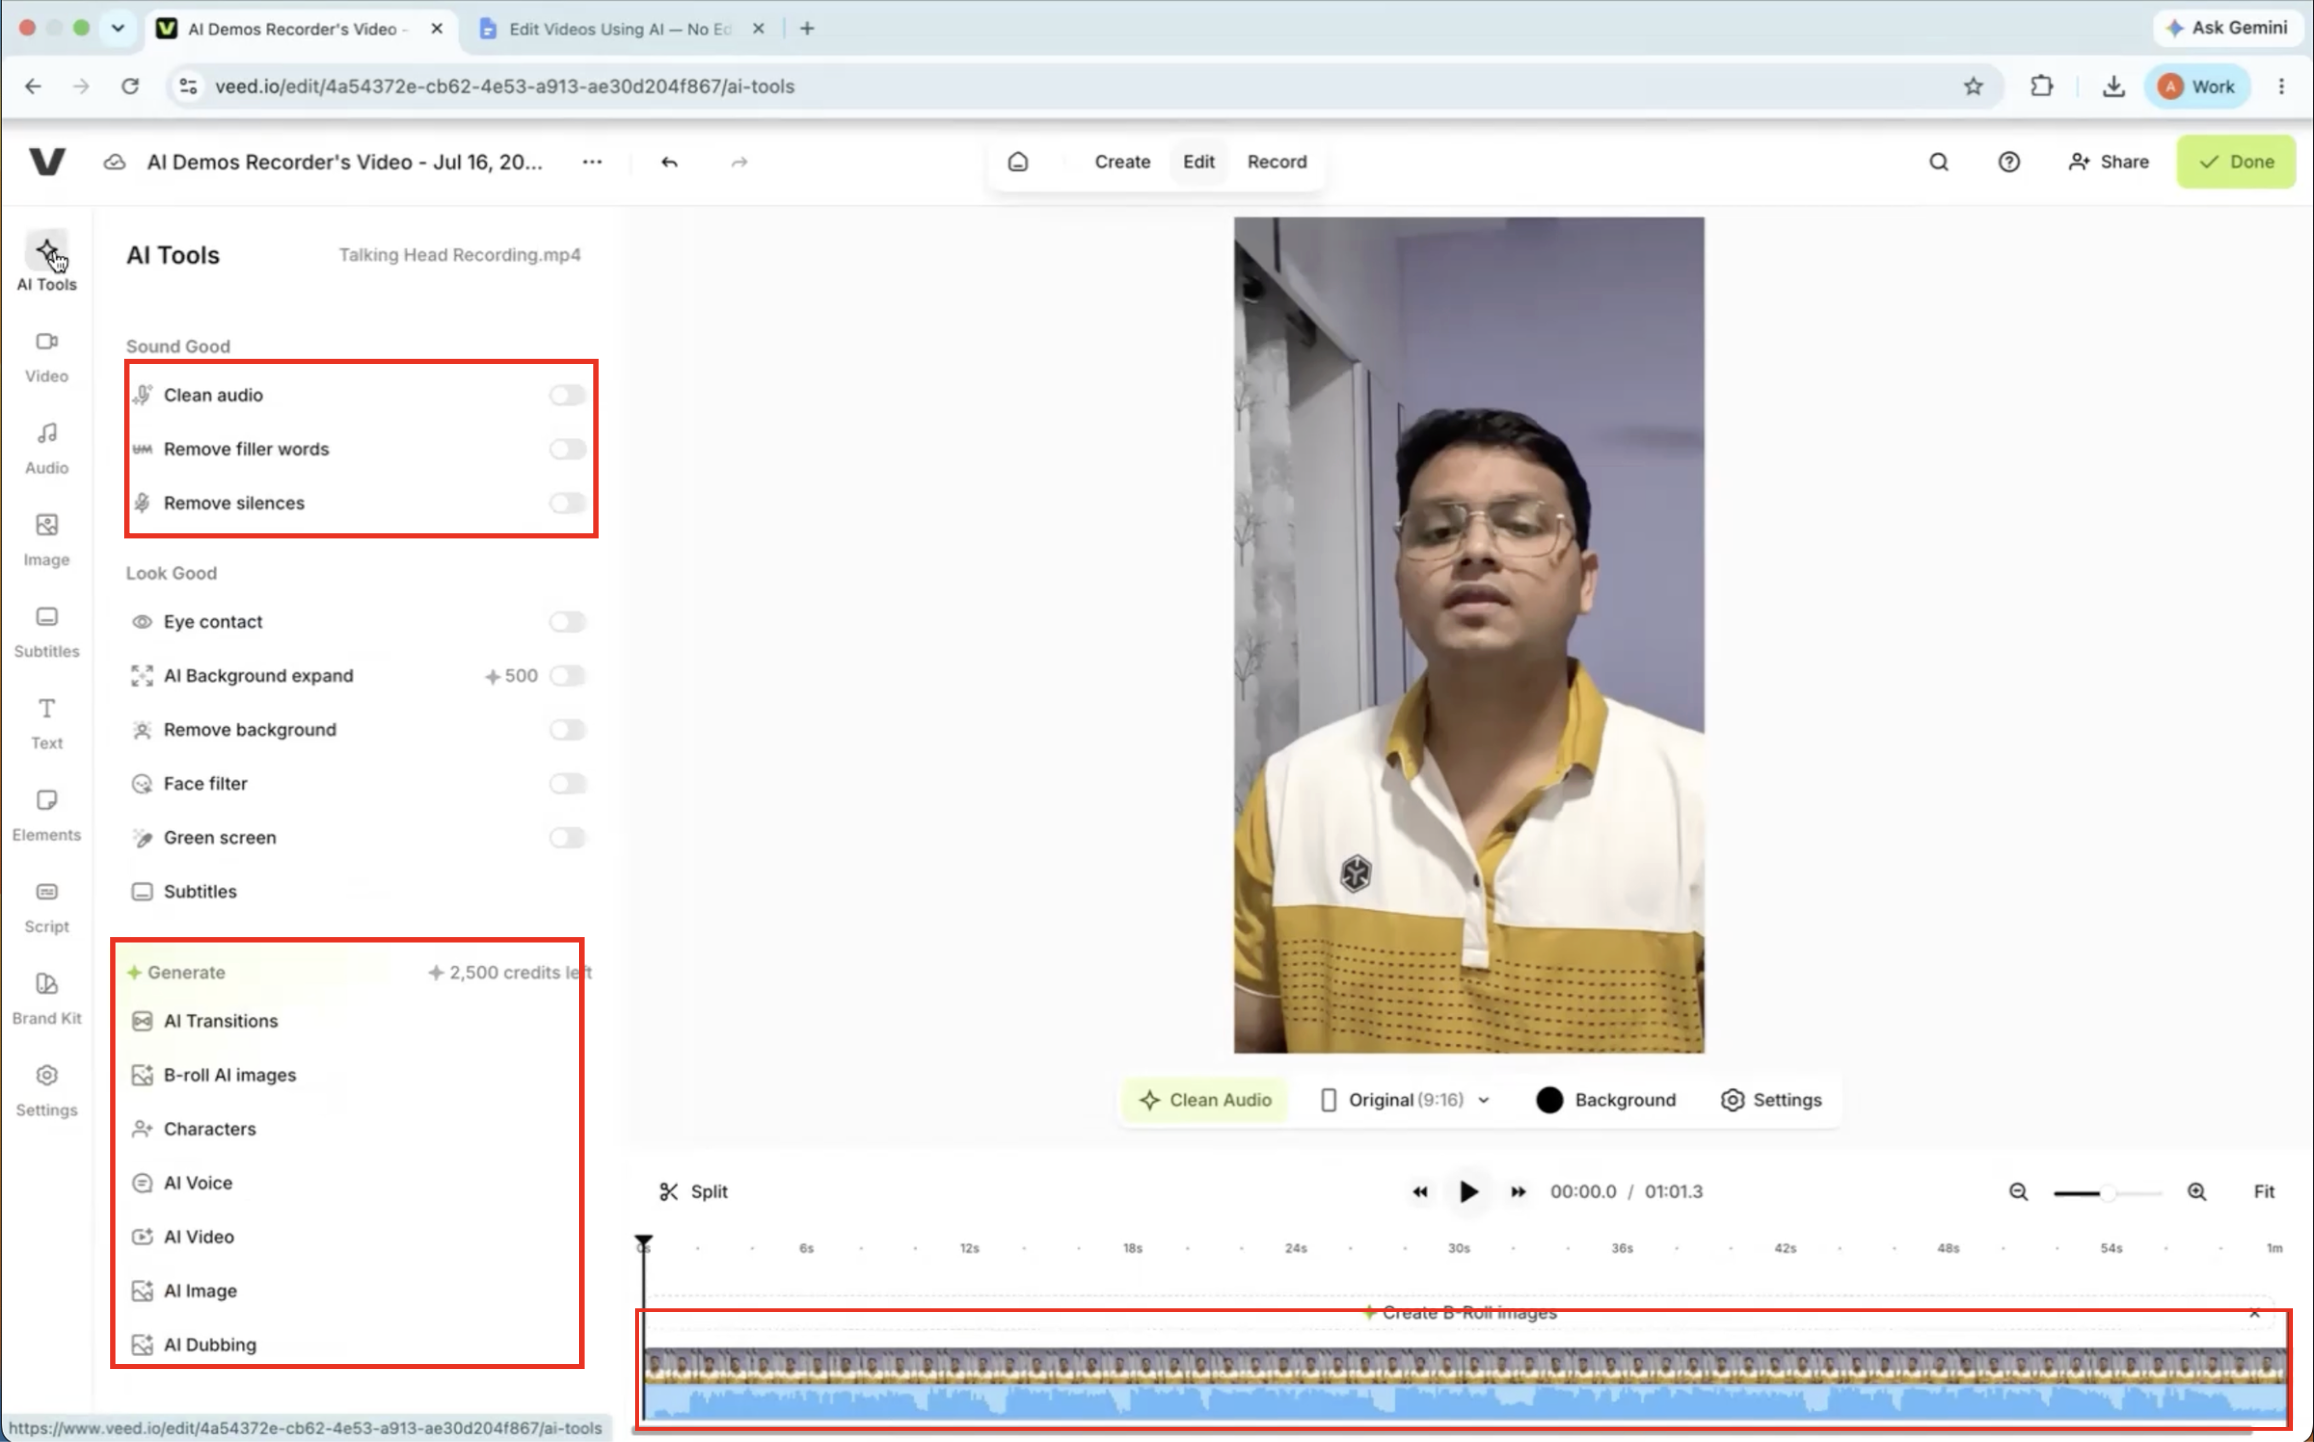Click the cloud save status icon
2314x1442 pixels.
pos(115,162)
